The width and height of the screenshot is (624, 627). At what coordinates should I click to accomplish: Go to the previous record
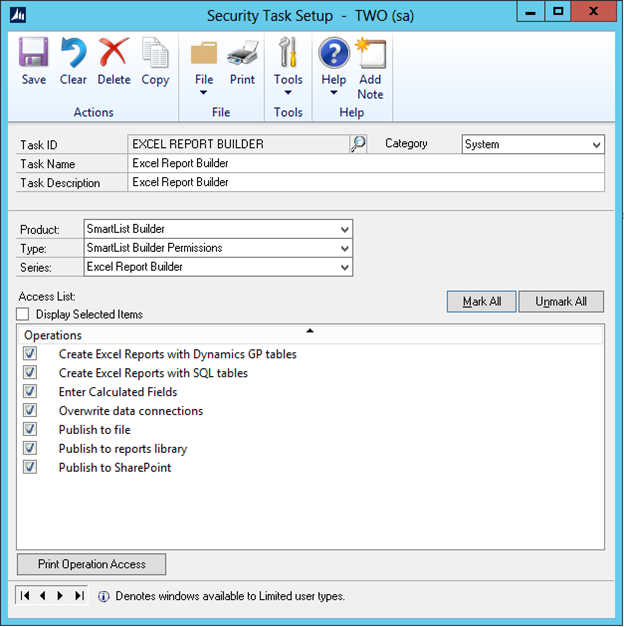click(x=42, y=596)
